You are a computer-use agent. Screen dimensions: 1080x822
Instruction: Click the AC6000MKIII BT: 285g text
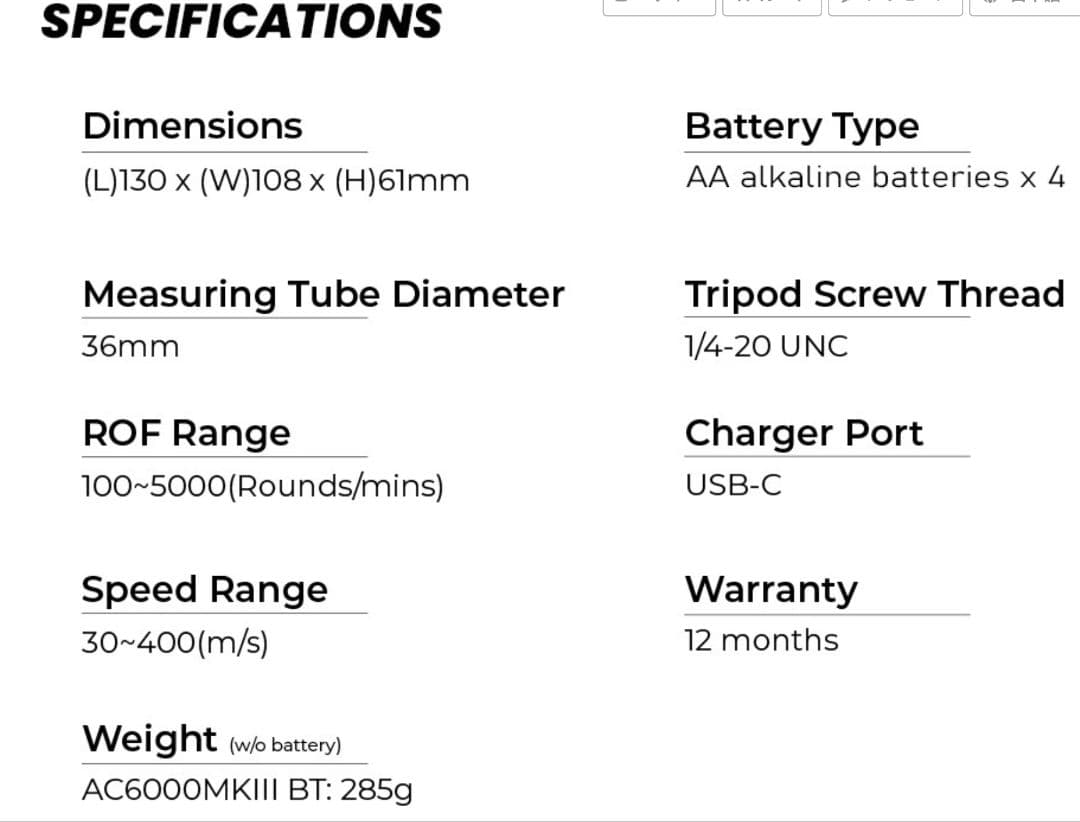pos(246,790)
